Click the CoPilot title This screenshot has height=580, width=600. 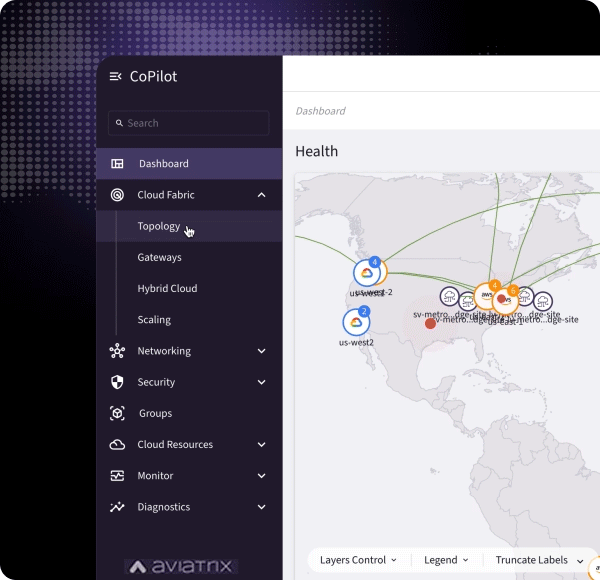(153, 77)
